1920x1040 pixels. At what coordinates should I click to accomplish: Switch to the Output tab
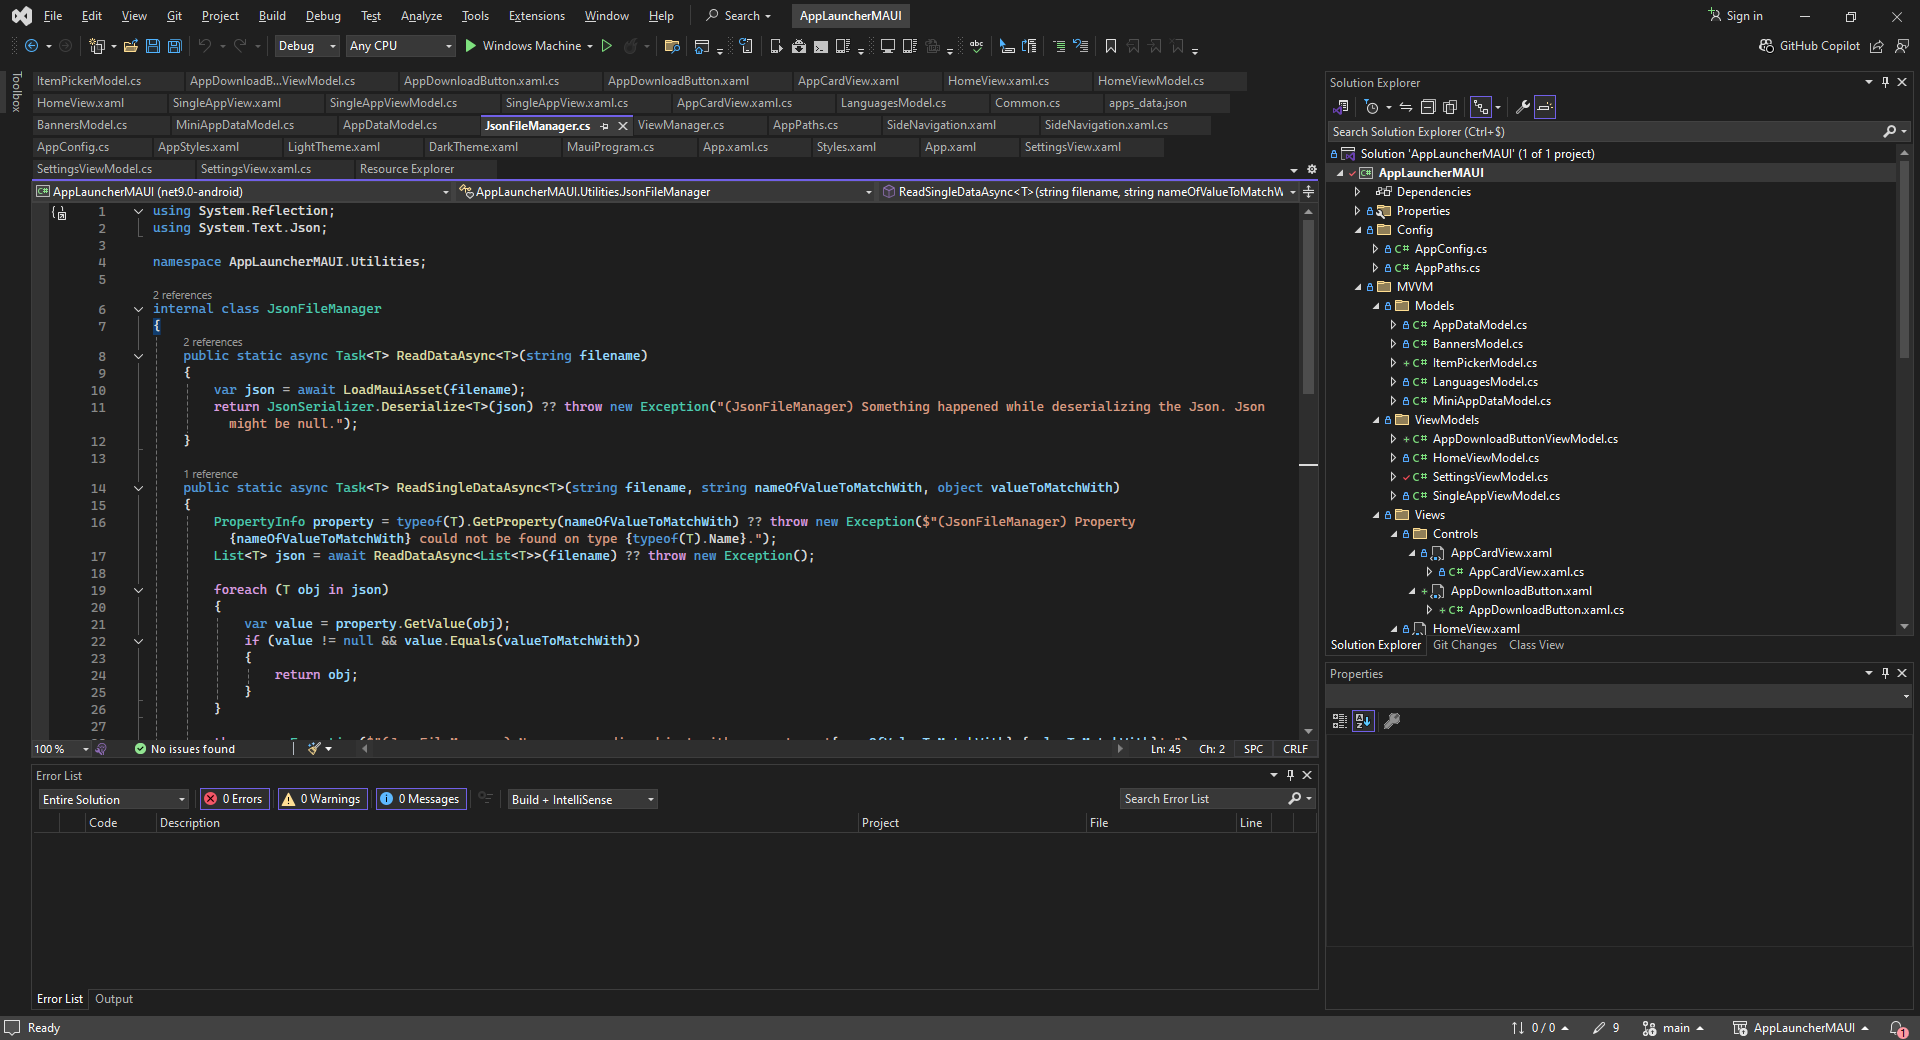click(x=114, y=999)
